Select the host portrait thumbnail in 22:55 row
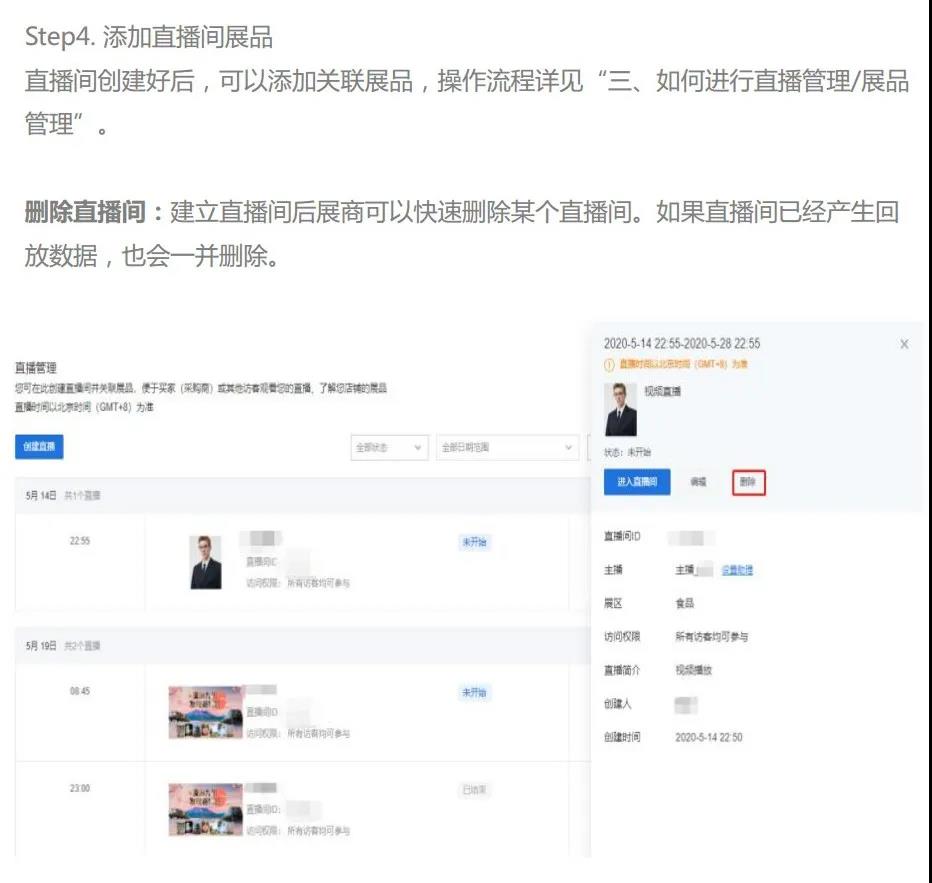932x883 pixels. 206,562
